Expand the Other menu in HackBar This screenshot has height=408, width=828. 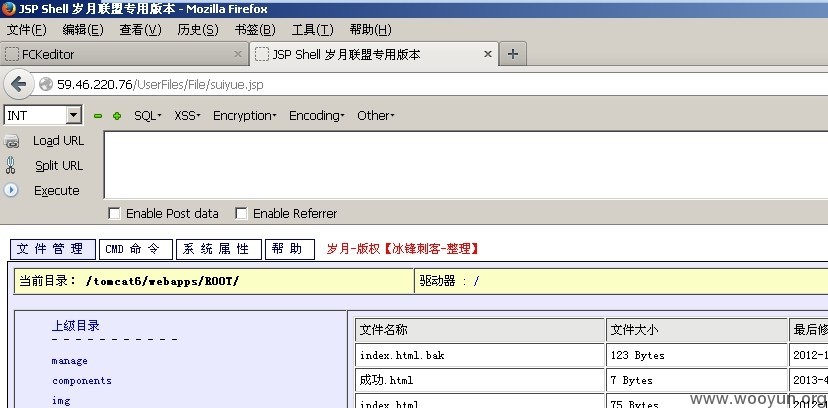pyautogui.click(x=375, y=116)
